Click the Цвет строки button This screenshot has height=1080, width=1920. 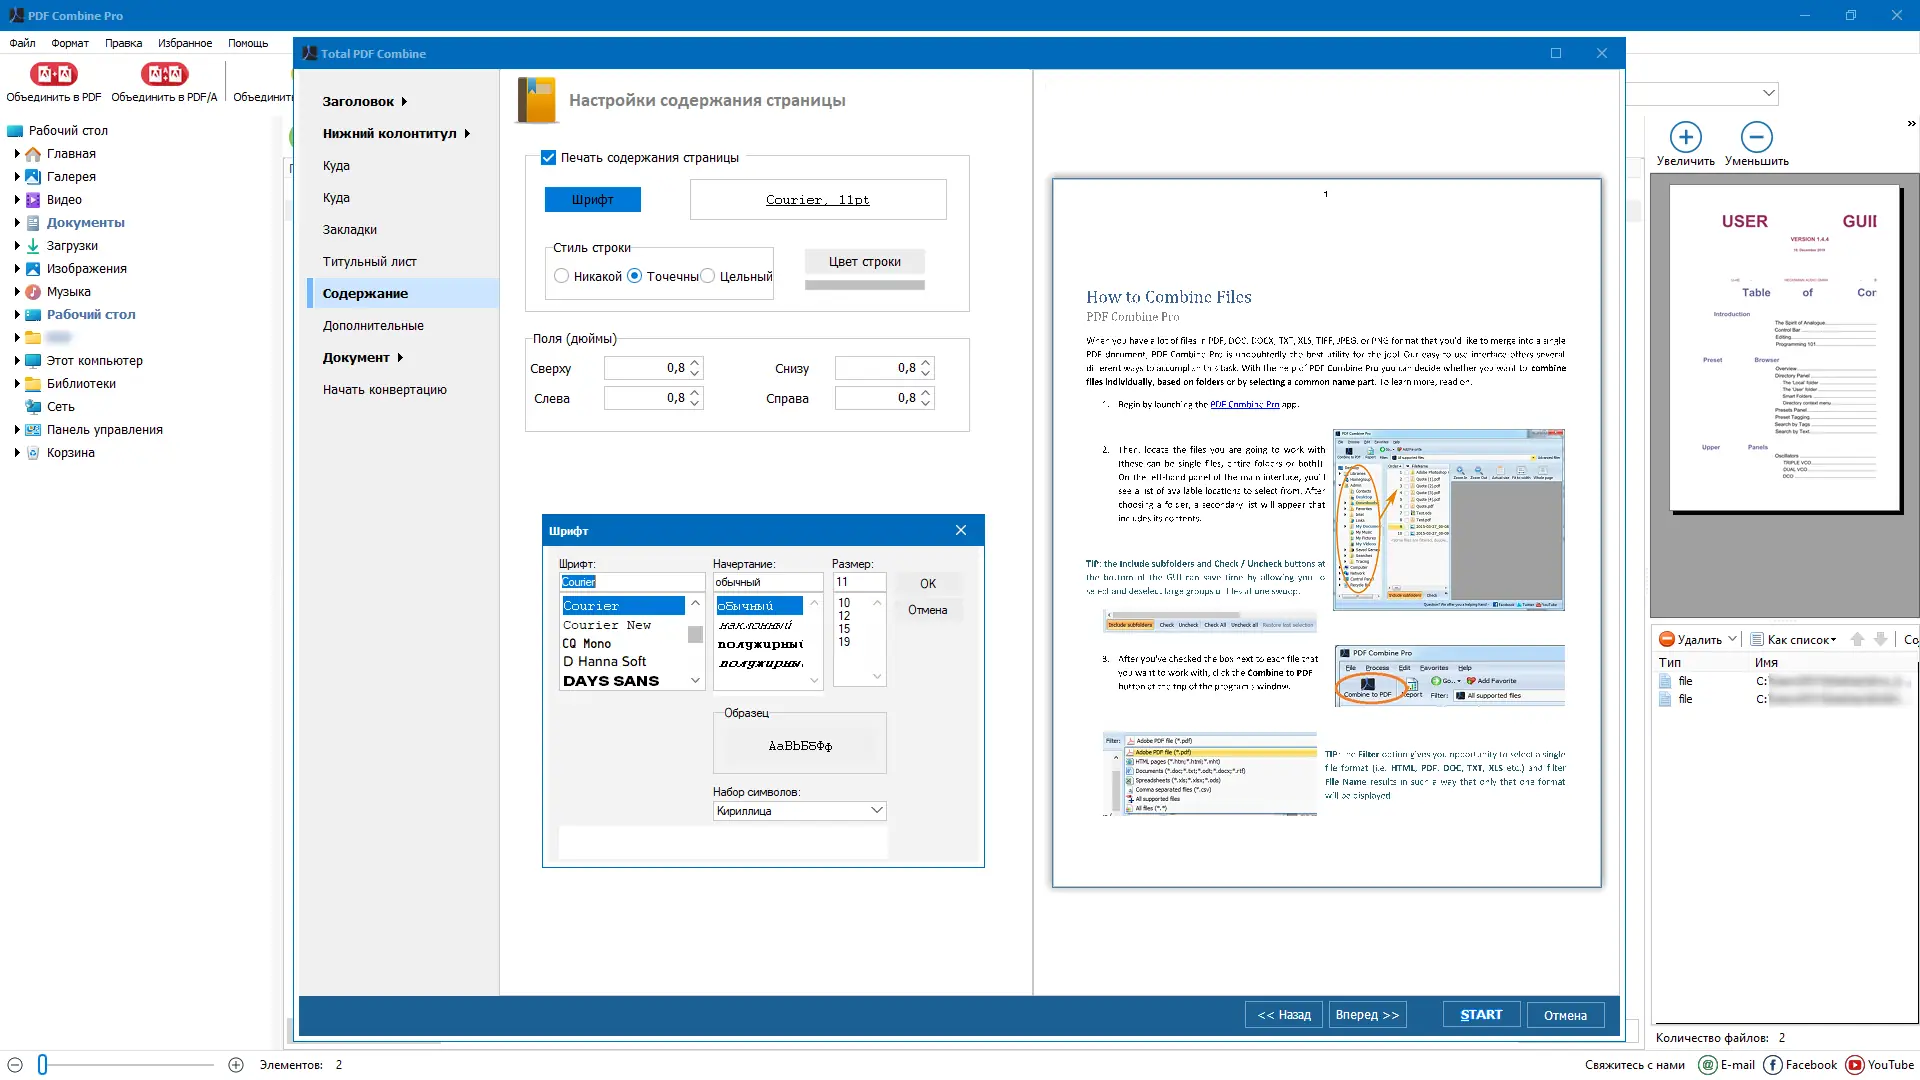coord(864,261)
